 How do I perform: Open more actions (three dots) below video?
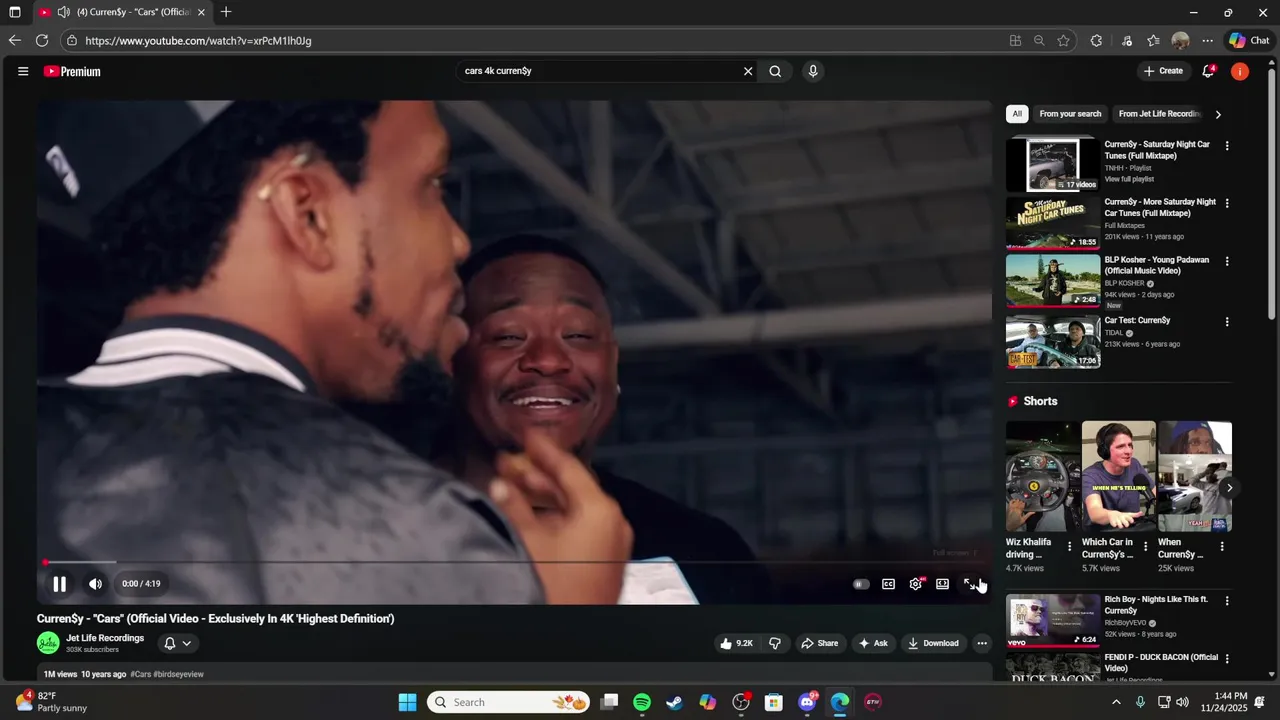(982, 643)
